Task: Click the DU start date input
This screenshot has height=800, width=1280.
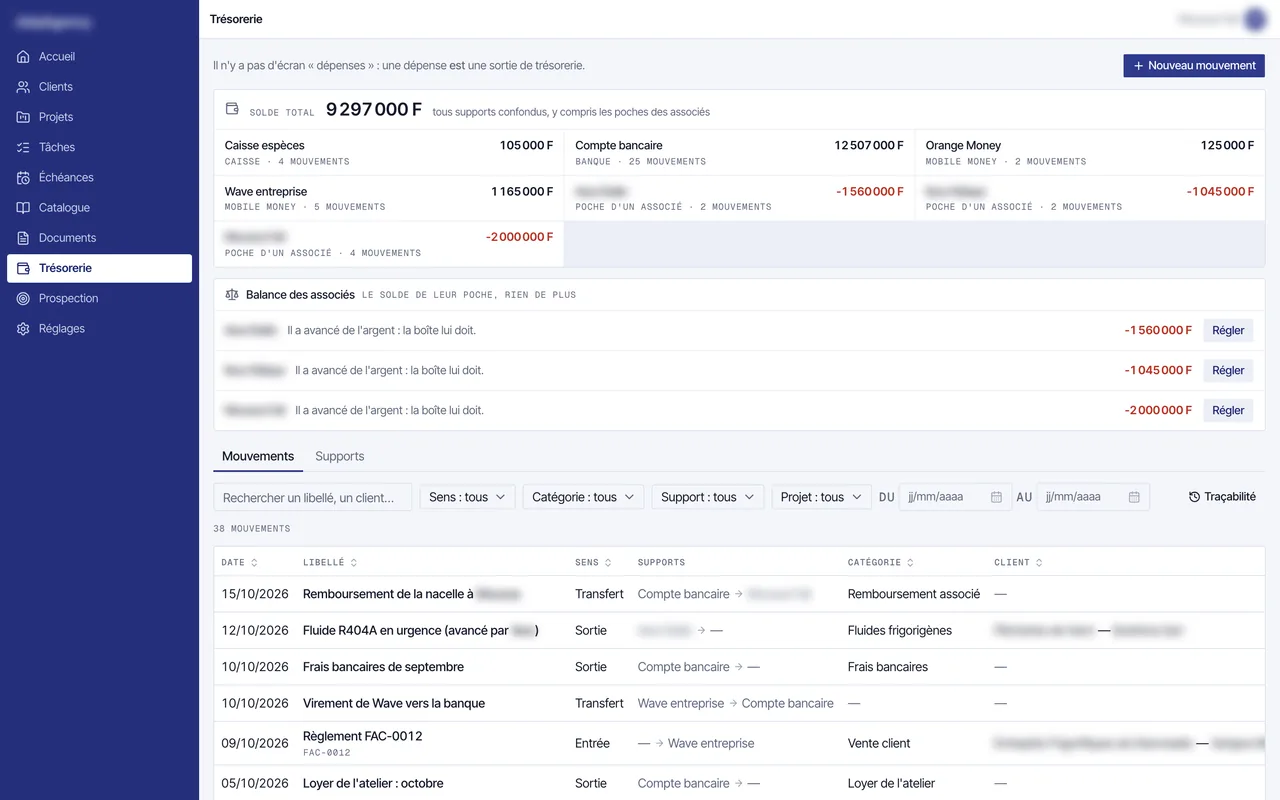Action: pos(955,497)
